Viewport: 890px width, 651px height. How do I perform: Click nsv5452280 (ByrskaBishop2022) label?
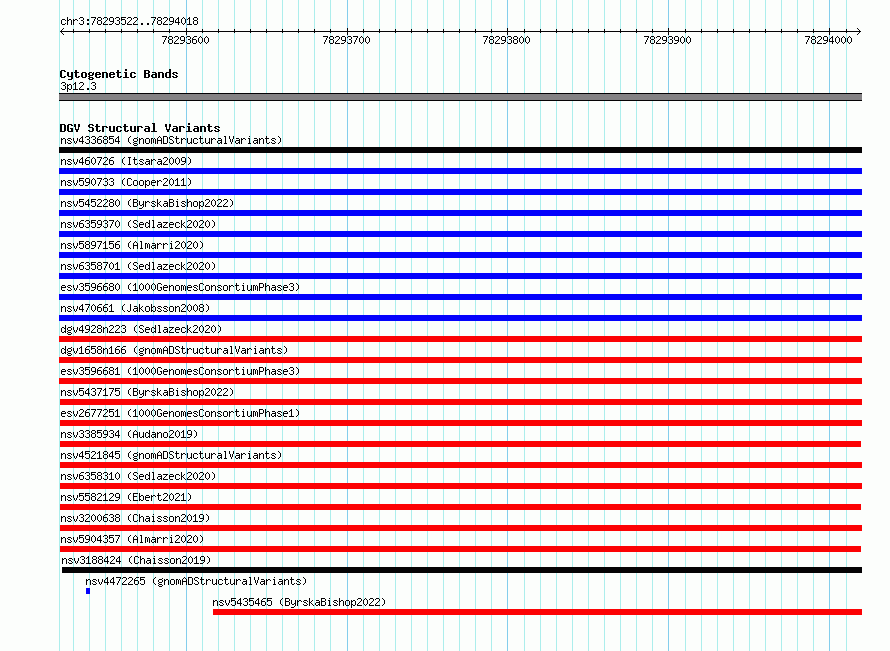[x=147, y=203]
